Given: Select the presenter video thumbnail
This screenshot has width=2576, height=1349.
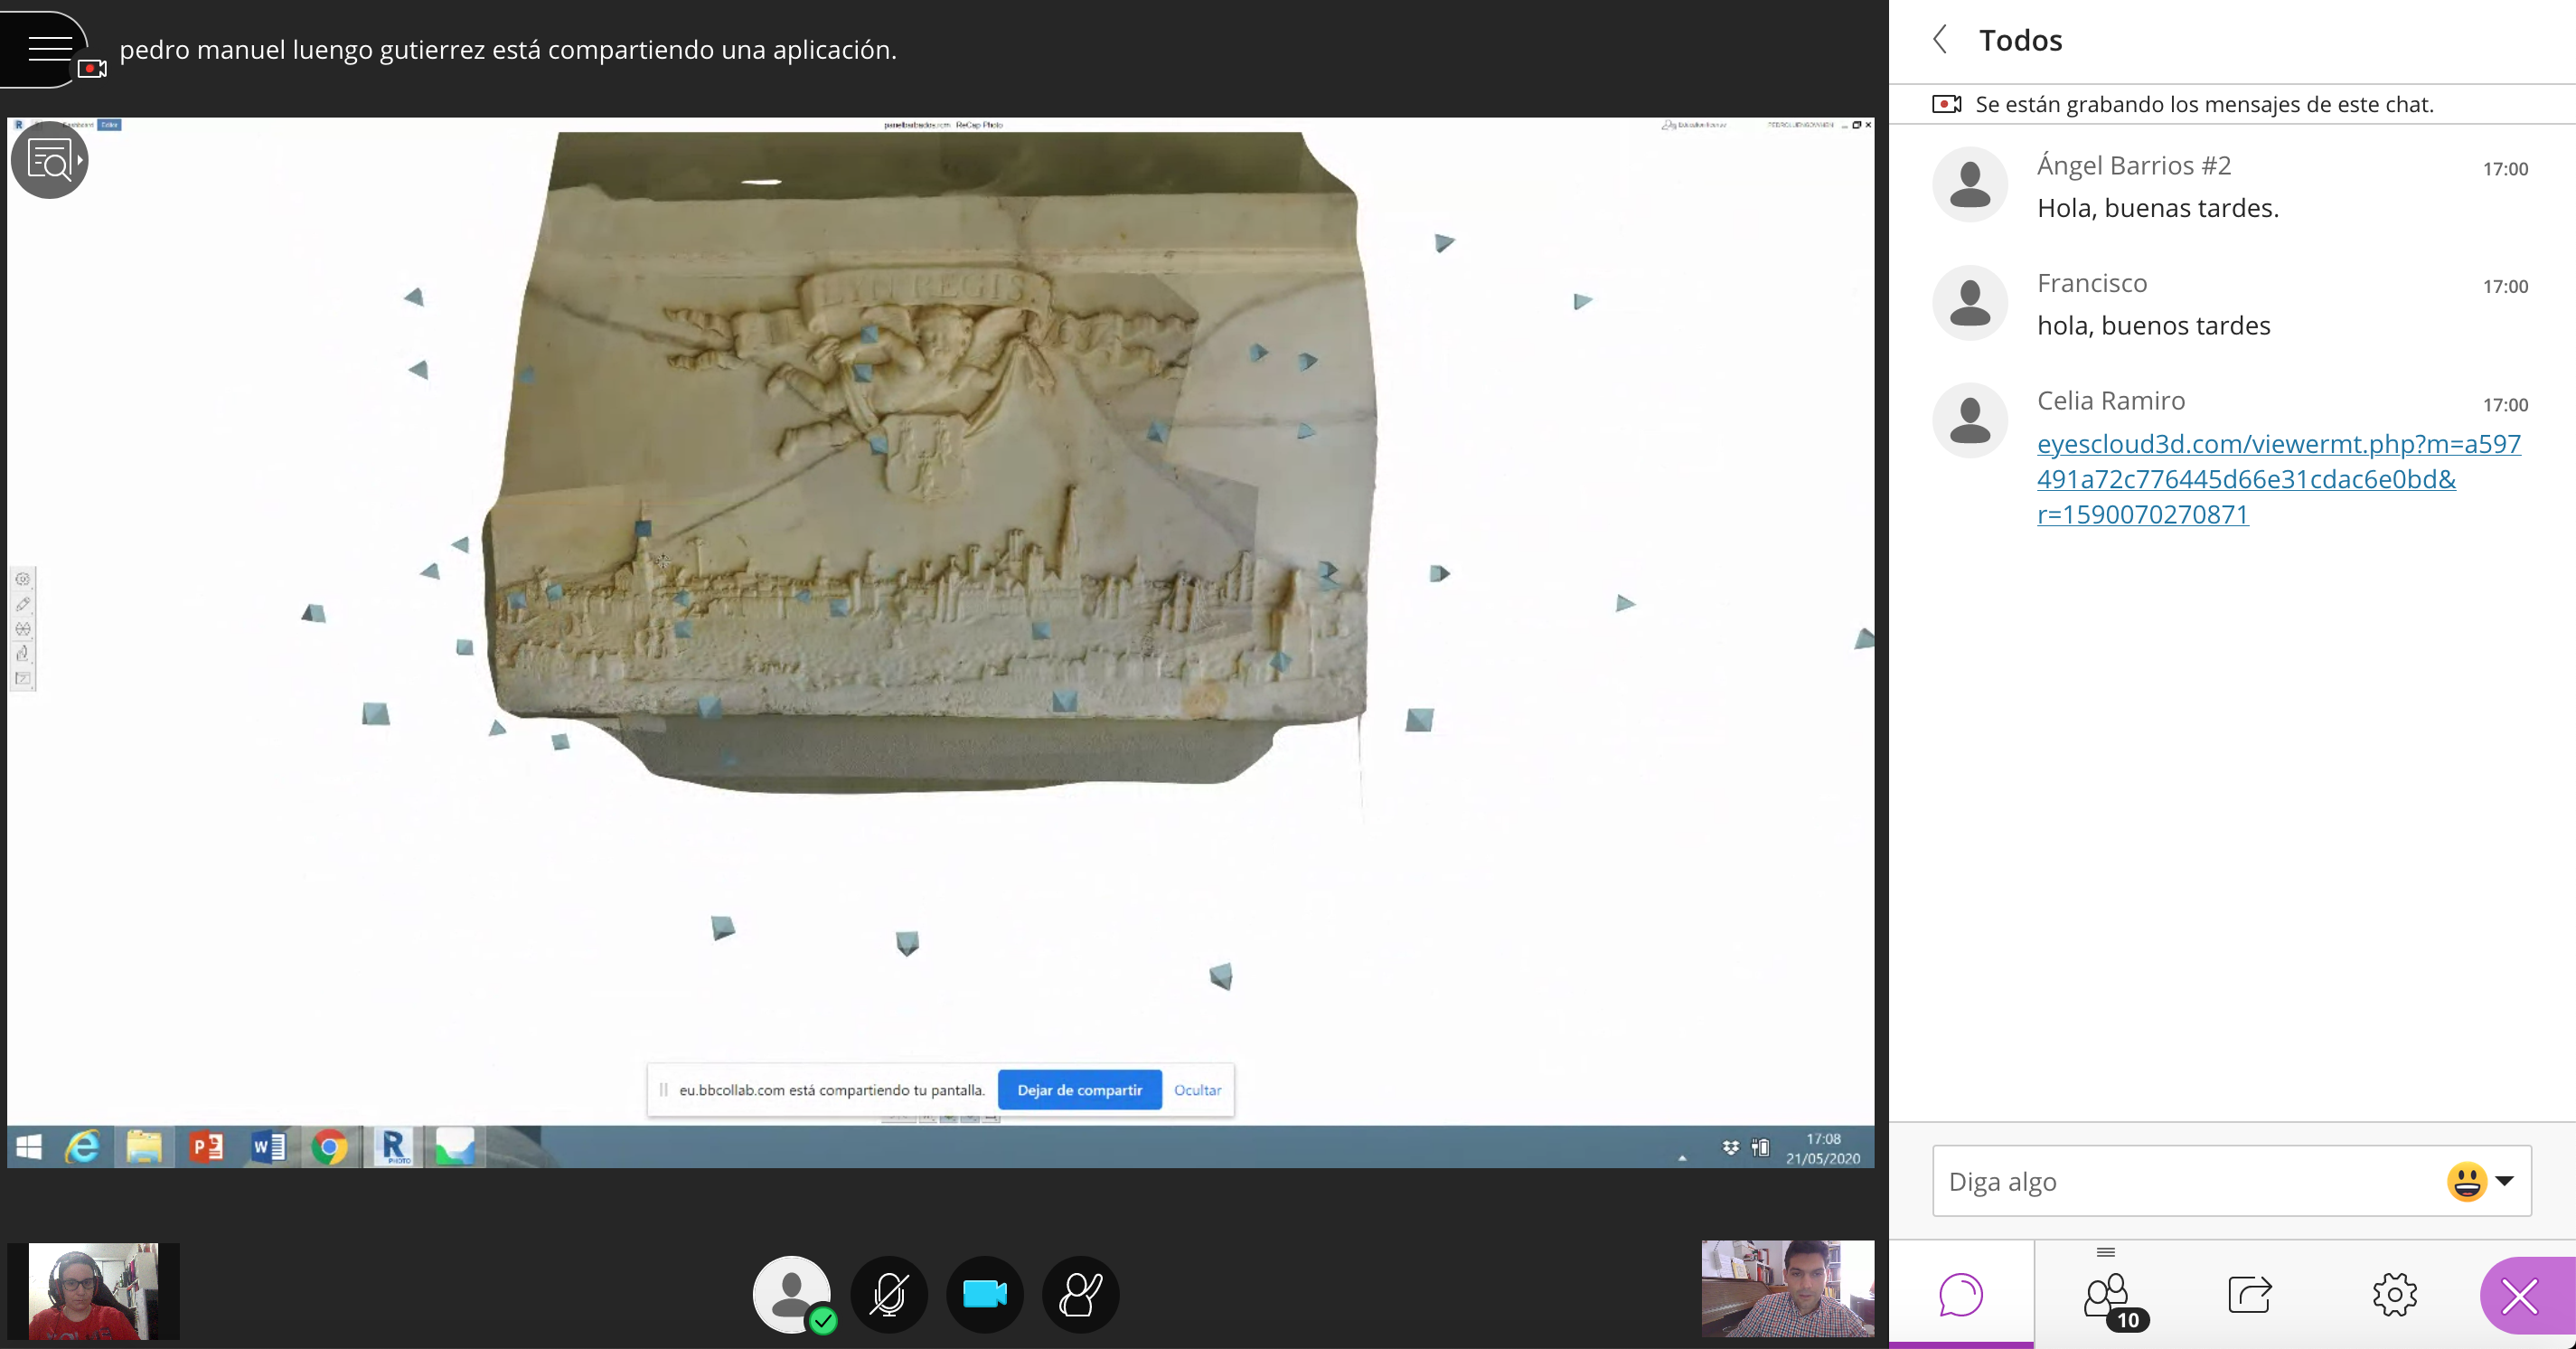Looking at the screenshot, I should (x=1787, y=1289).
